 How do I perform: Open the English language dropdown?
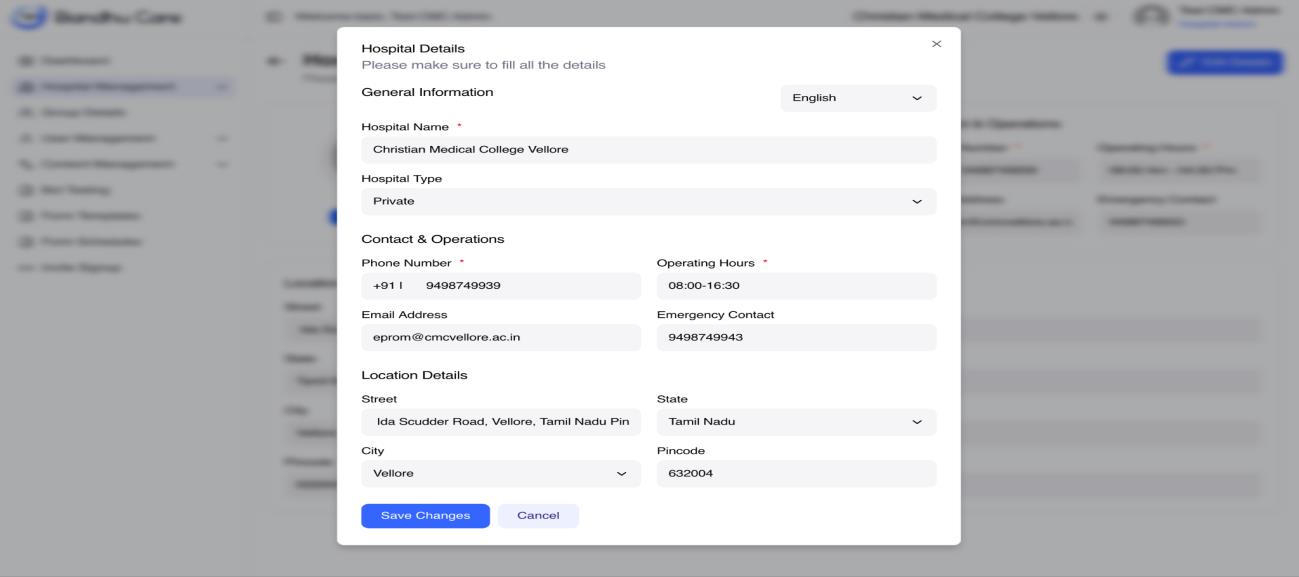pos(858,98)
